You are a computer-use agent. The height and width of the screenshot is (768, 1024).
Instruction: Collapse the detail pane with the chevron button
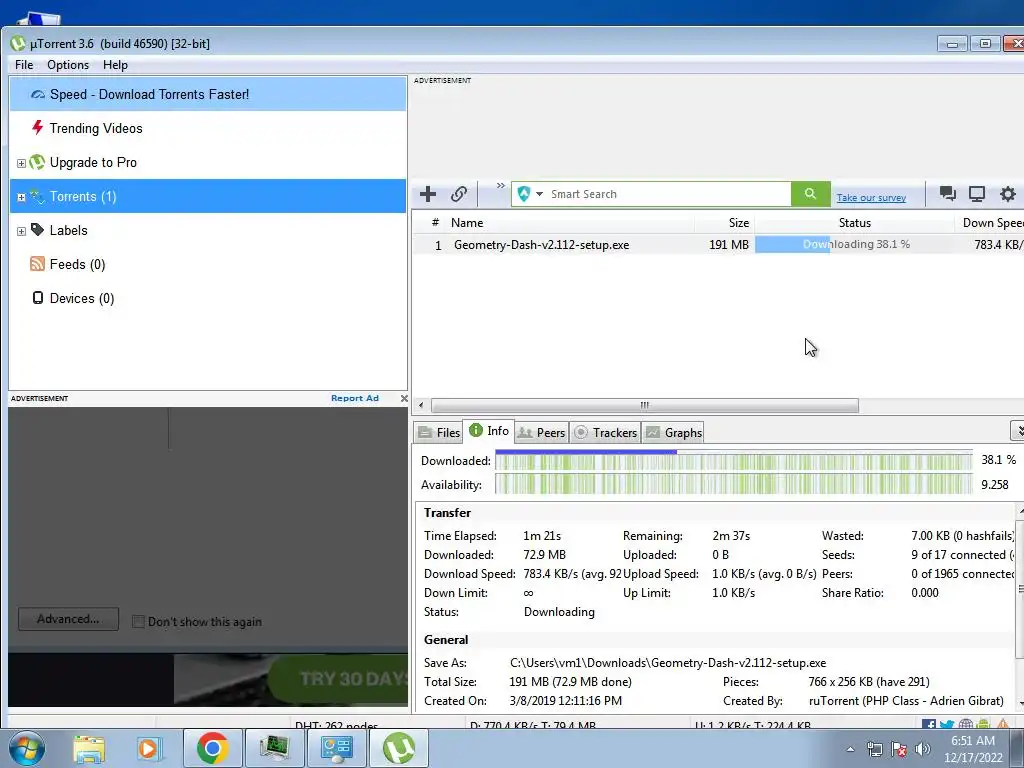(x=1018, y=430)
